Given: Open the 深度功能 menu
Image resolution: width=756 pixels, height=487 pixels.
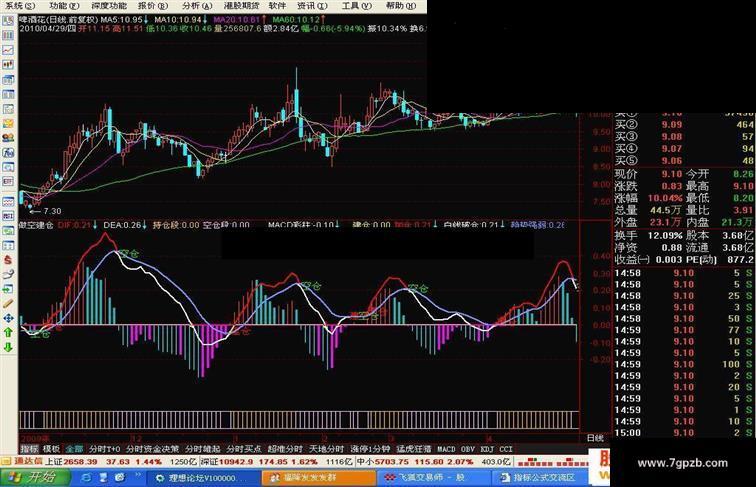Looking at the screenshot, I should point(109,6).
